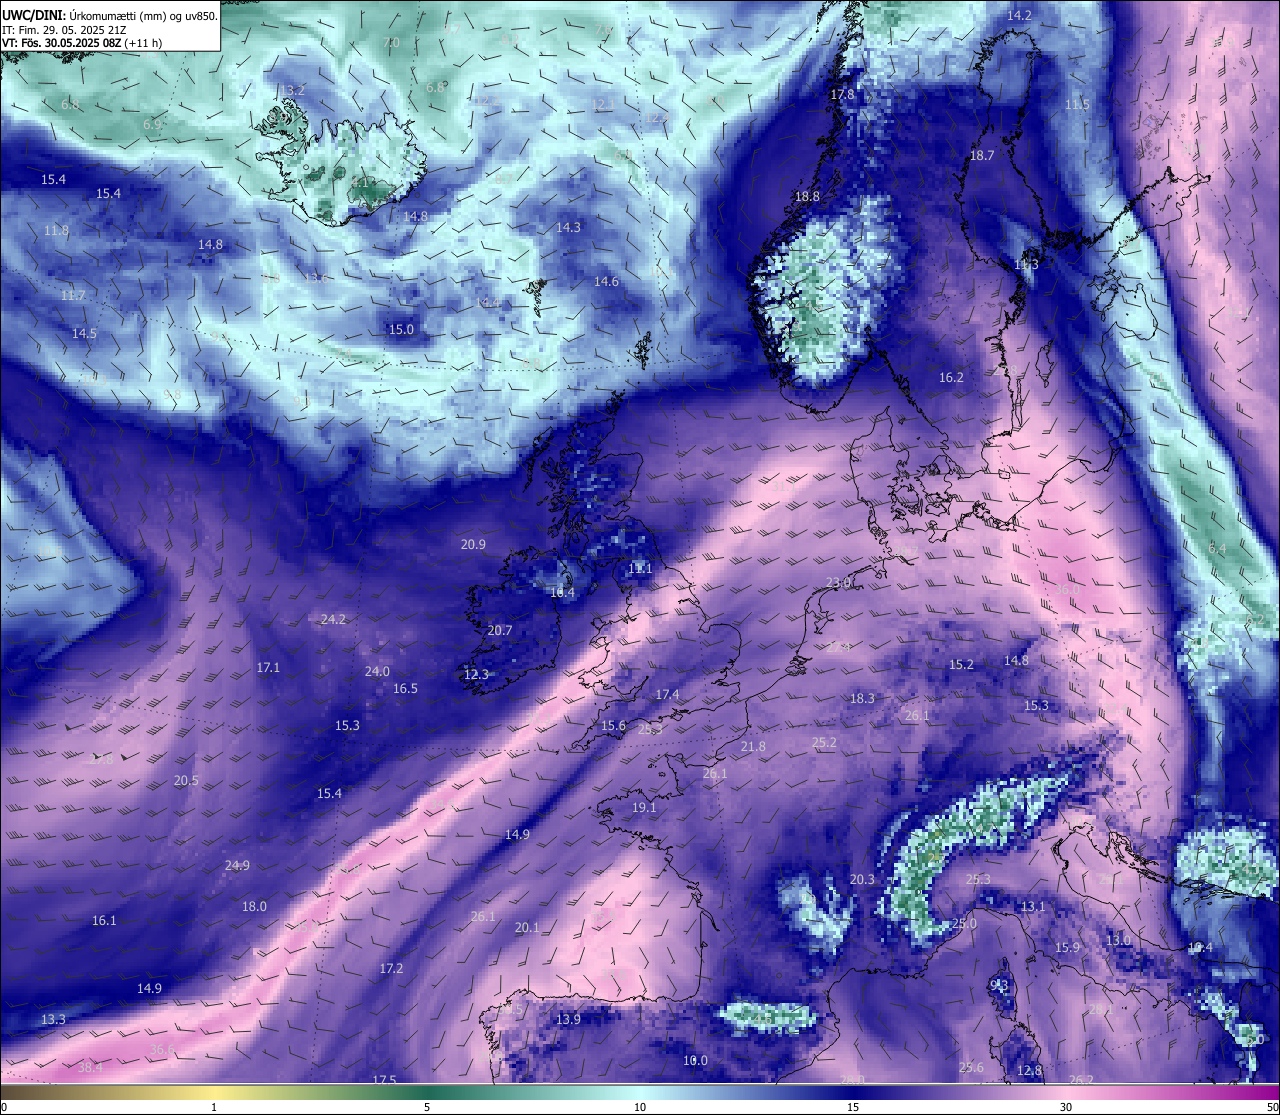This screenshot has width=1280, height=1115.
Task: Click the 7.0 value north of Iceland
Action: coord(391,43)
